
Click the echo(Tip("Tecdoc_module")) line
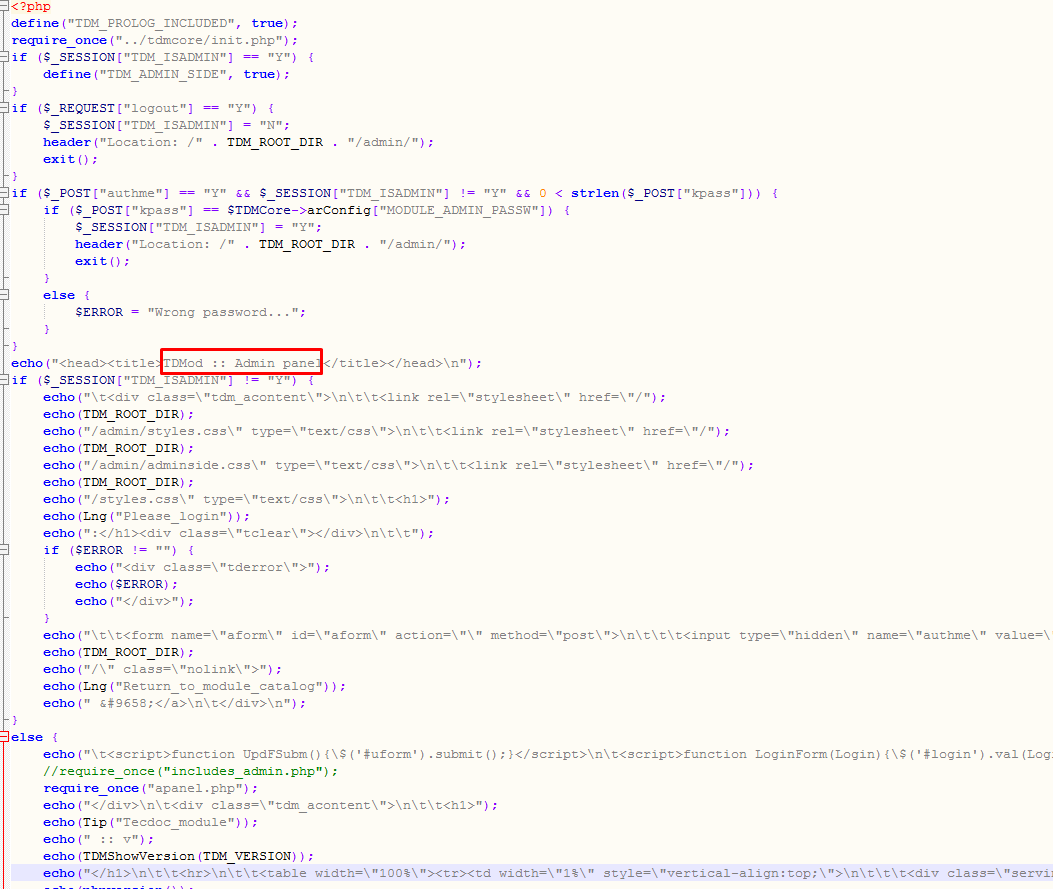pos(150,823)
